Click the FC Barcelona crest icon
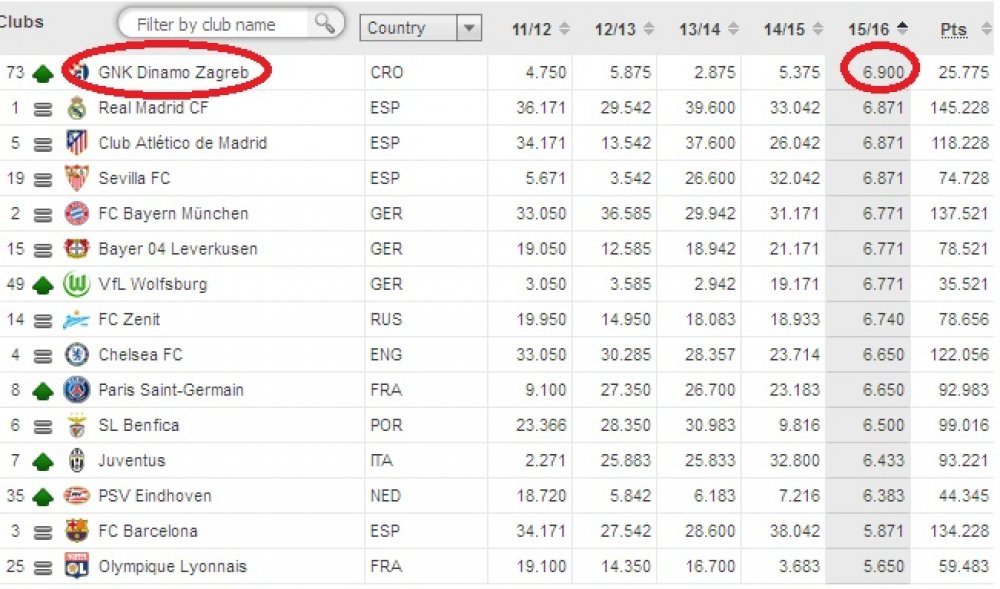This screenshot has height=589, width=1000. tap(77, 531)
